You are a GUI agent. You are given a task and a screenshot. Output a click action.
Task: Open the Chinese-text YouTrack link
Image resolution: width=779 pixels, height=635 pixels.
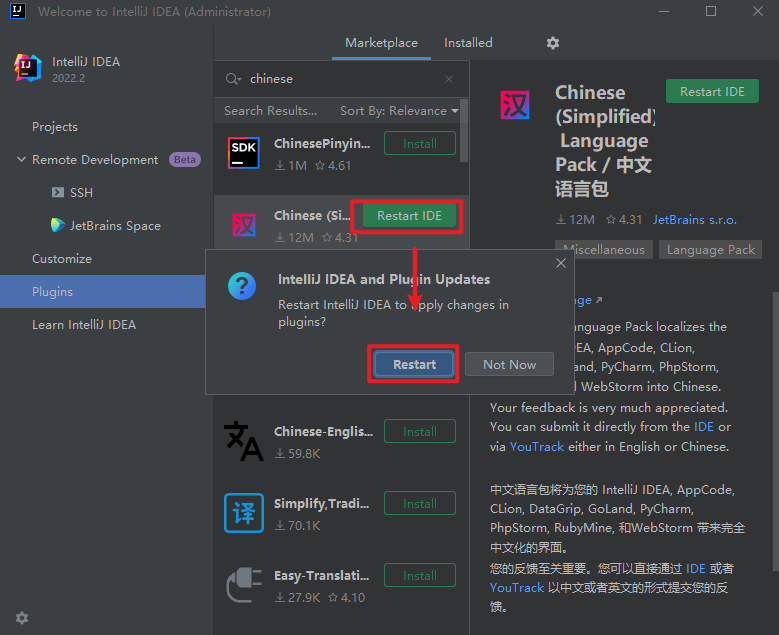(517, 588)
